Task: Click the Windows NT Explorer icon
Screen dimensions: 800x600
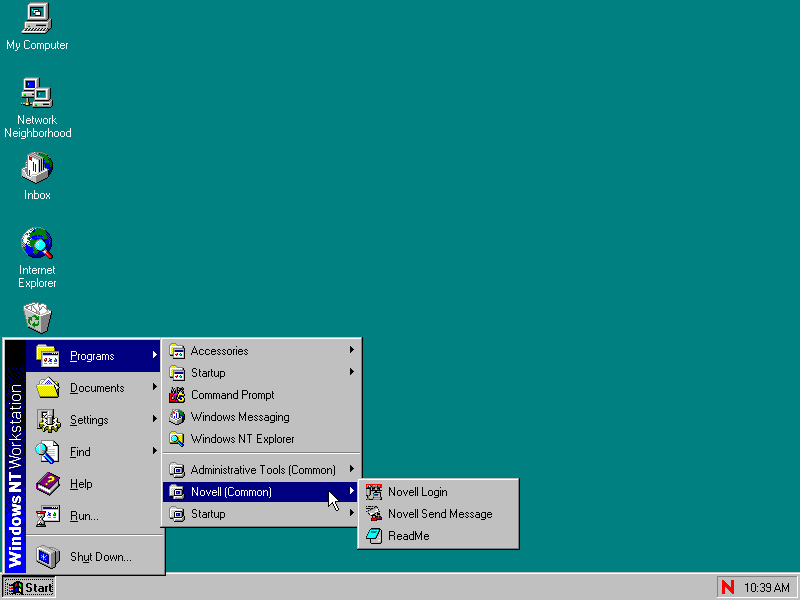Action: point(177,439)
